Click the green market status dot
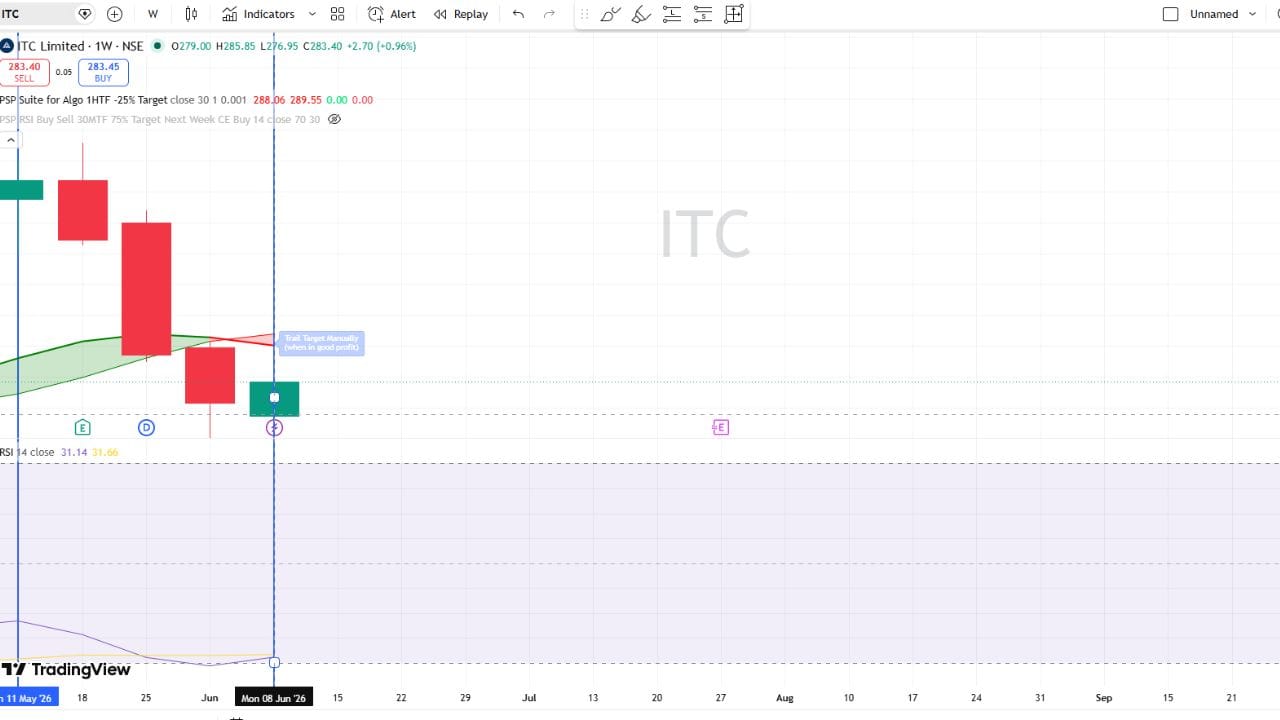The width and height of the screenshot is (1280, 720). coord(158,46)
